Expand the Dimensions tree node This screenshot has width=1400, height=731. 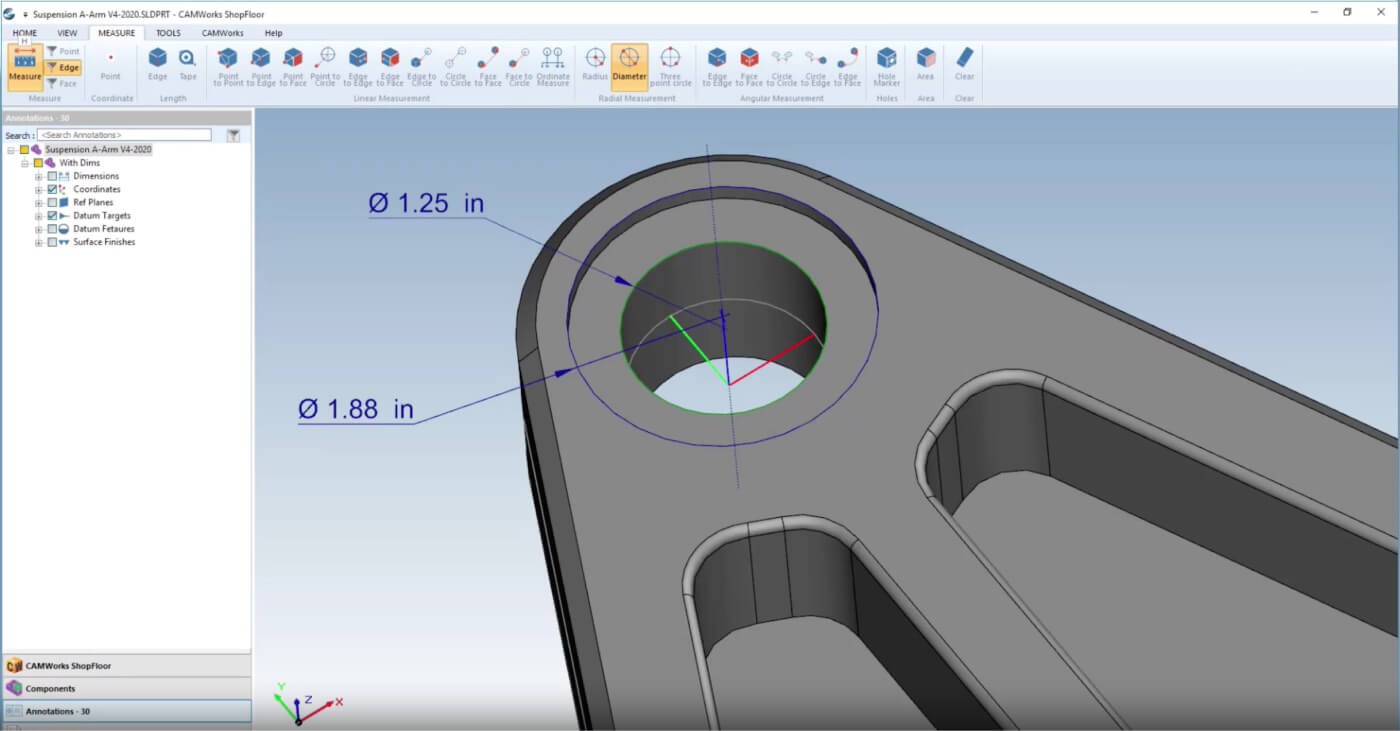pyautogui.click(x=39, y=176)
